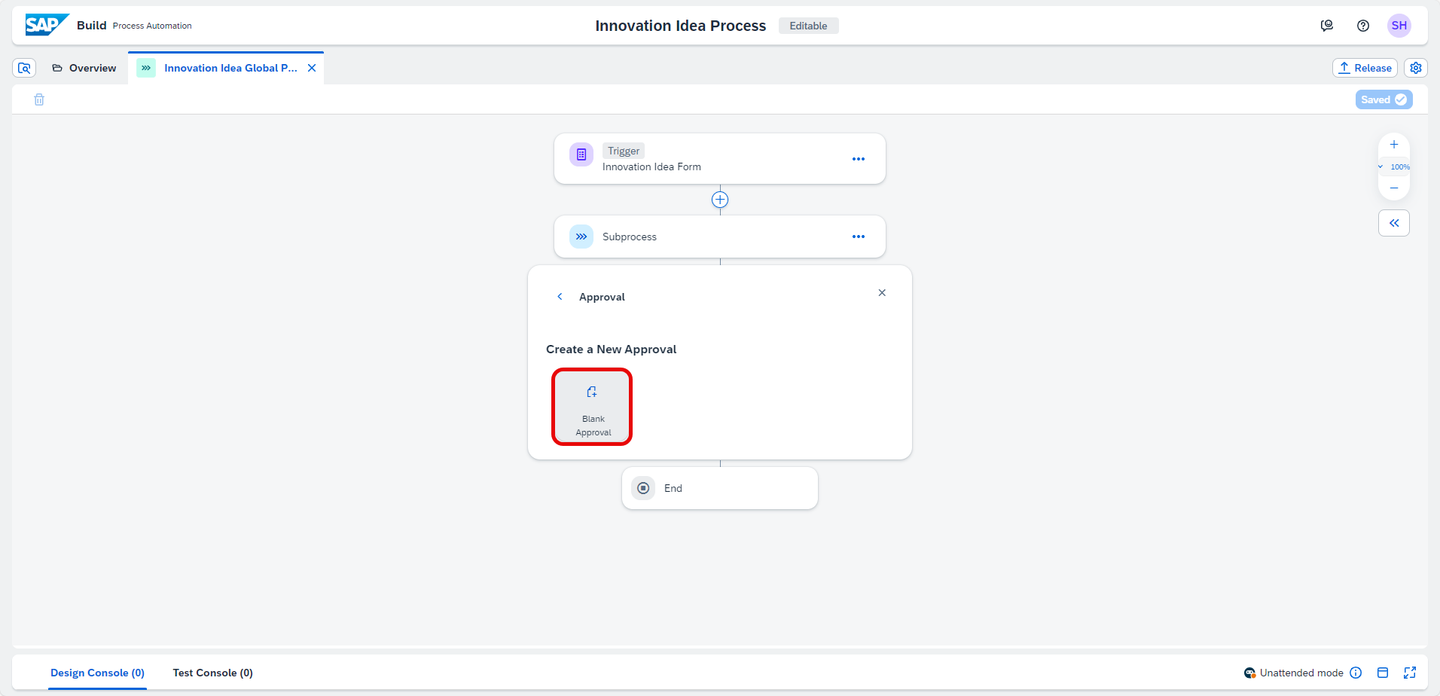Click the SAP logo

(47, 25)
